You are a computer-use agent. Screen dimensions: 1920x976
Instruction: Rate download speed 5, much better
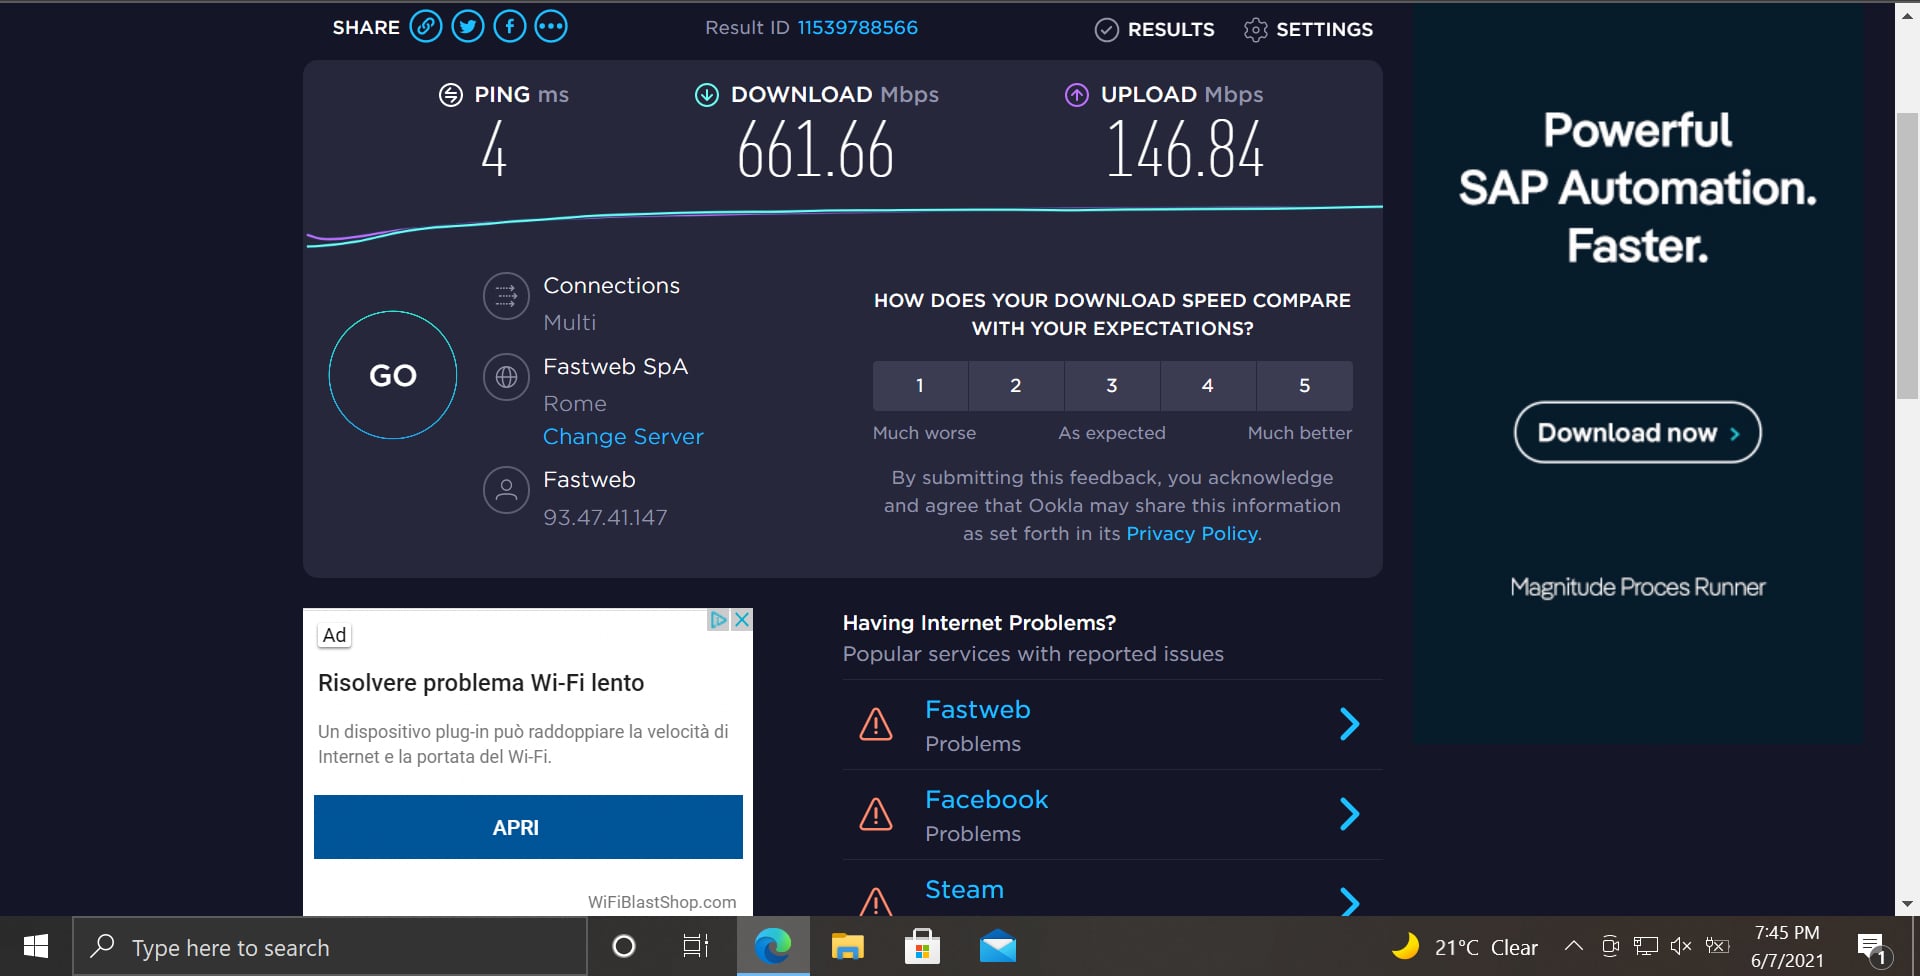click(x=1305, y=386)
